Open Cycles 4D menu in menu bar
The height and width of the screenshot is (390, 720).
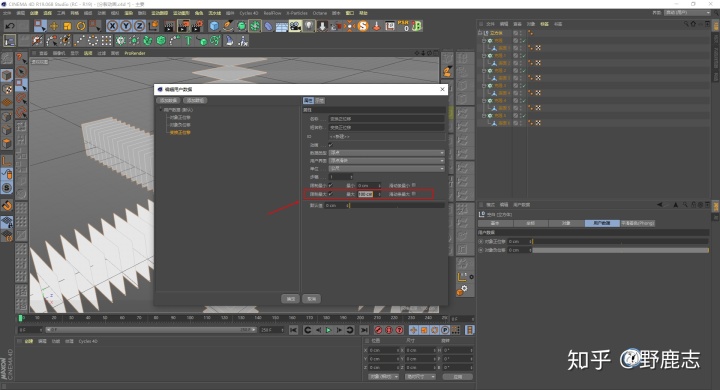coord(248,13)
